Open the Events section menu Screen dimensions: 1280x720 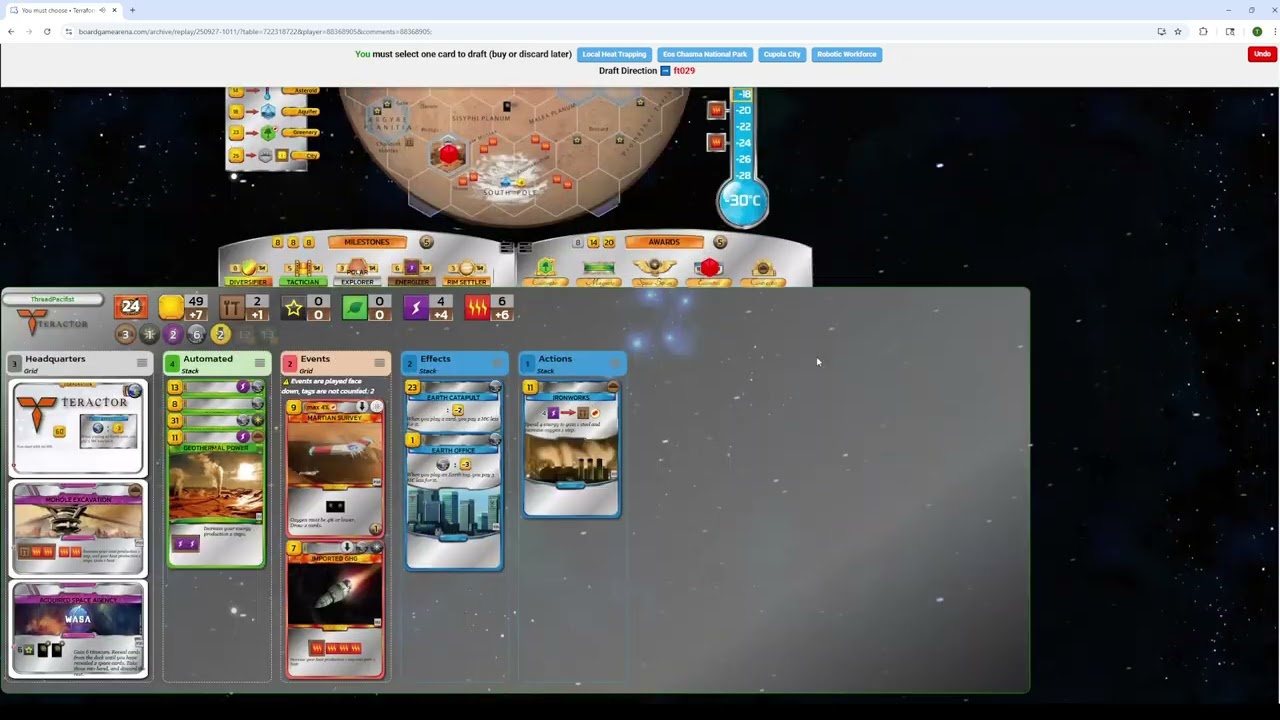point(379,362)
